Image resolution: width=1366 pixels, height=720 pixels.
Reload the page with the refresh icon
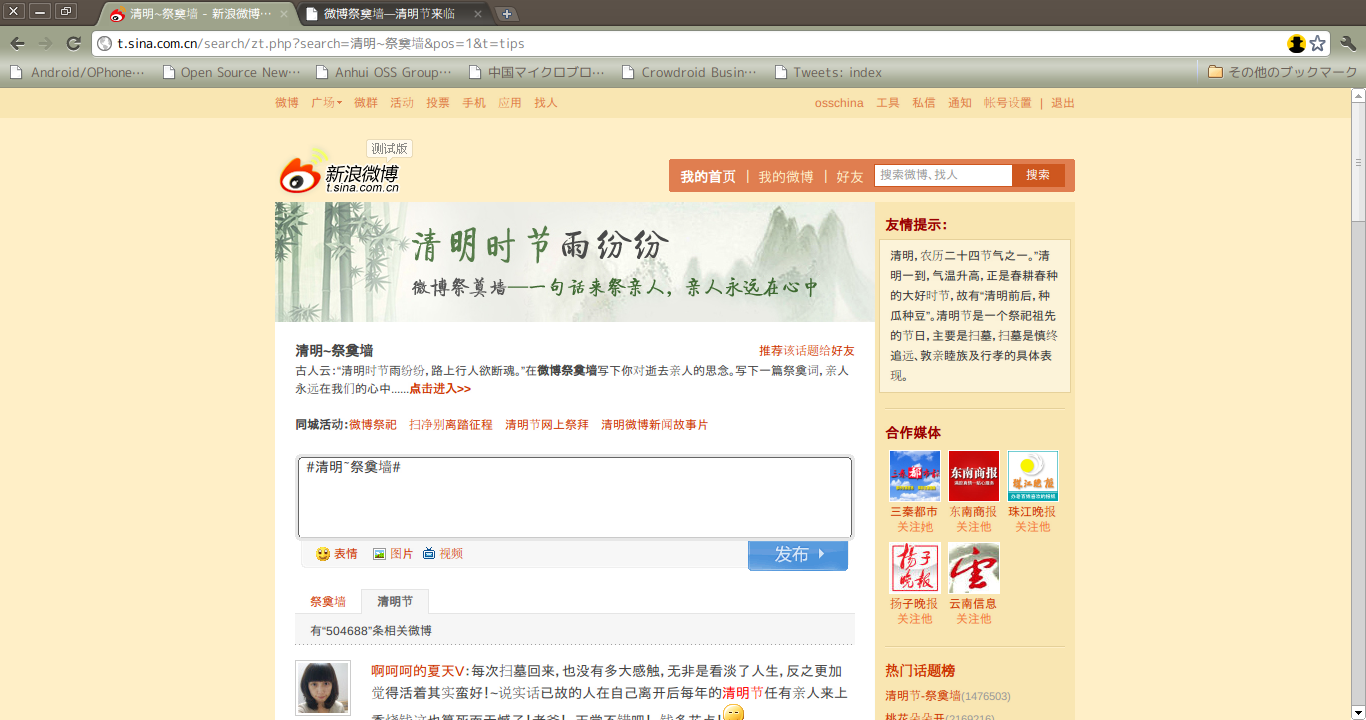click(x=73, y=43)
